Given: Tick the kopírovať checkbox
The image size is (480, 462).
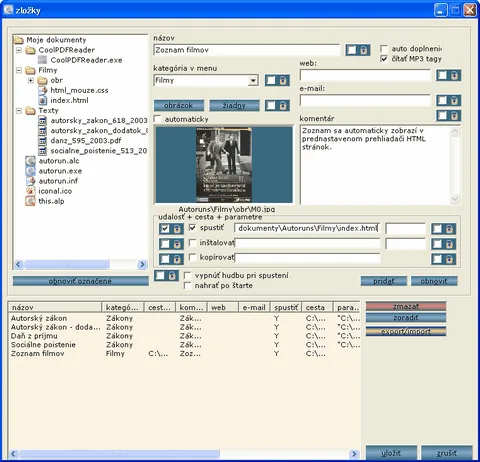Looking at the screenshot, I should pos(192,257).
